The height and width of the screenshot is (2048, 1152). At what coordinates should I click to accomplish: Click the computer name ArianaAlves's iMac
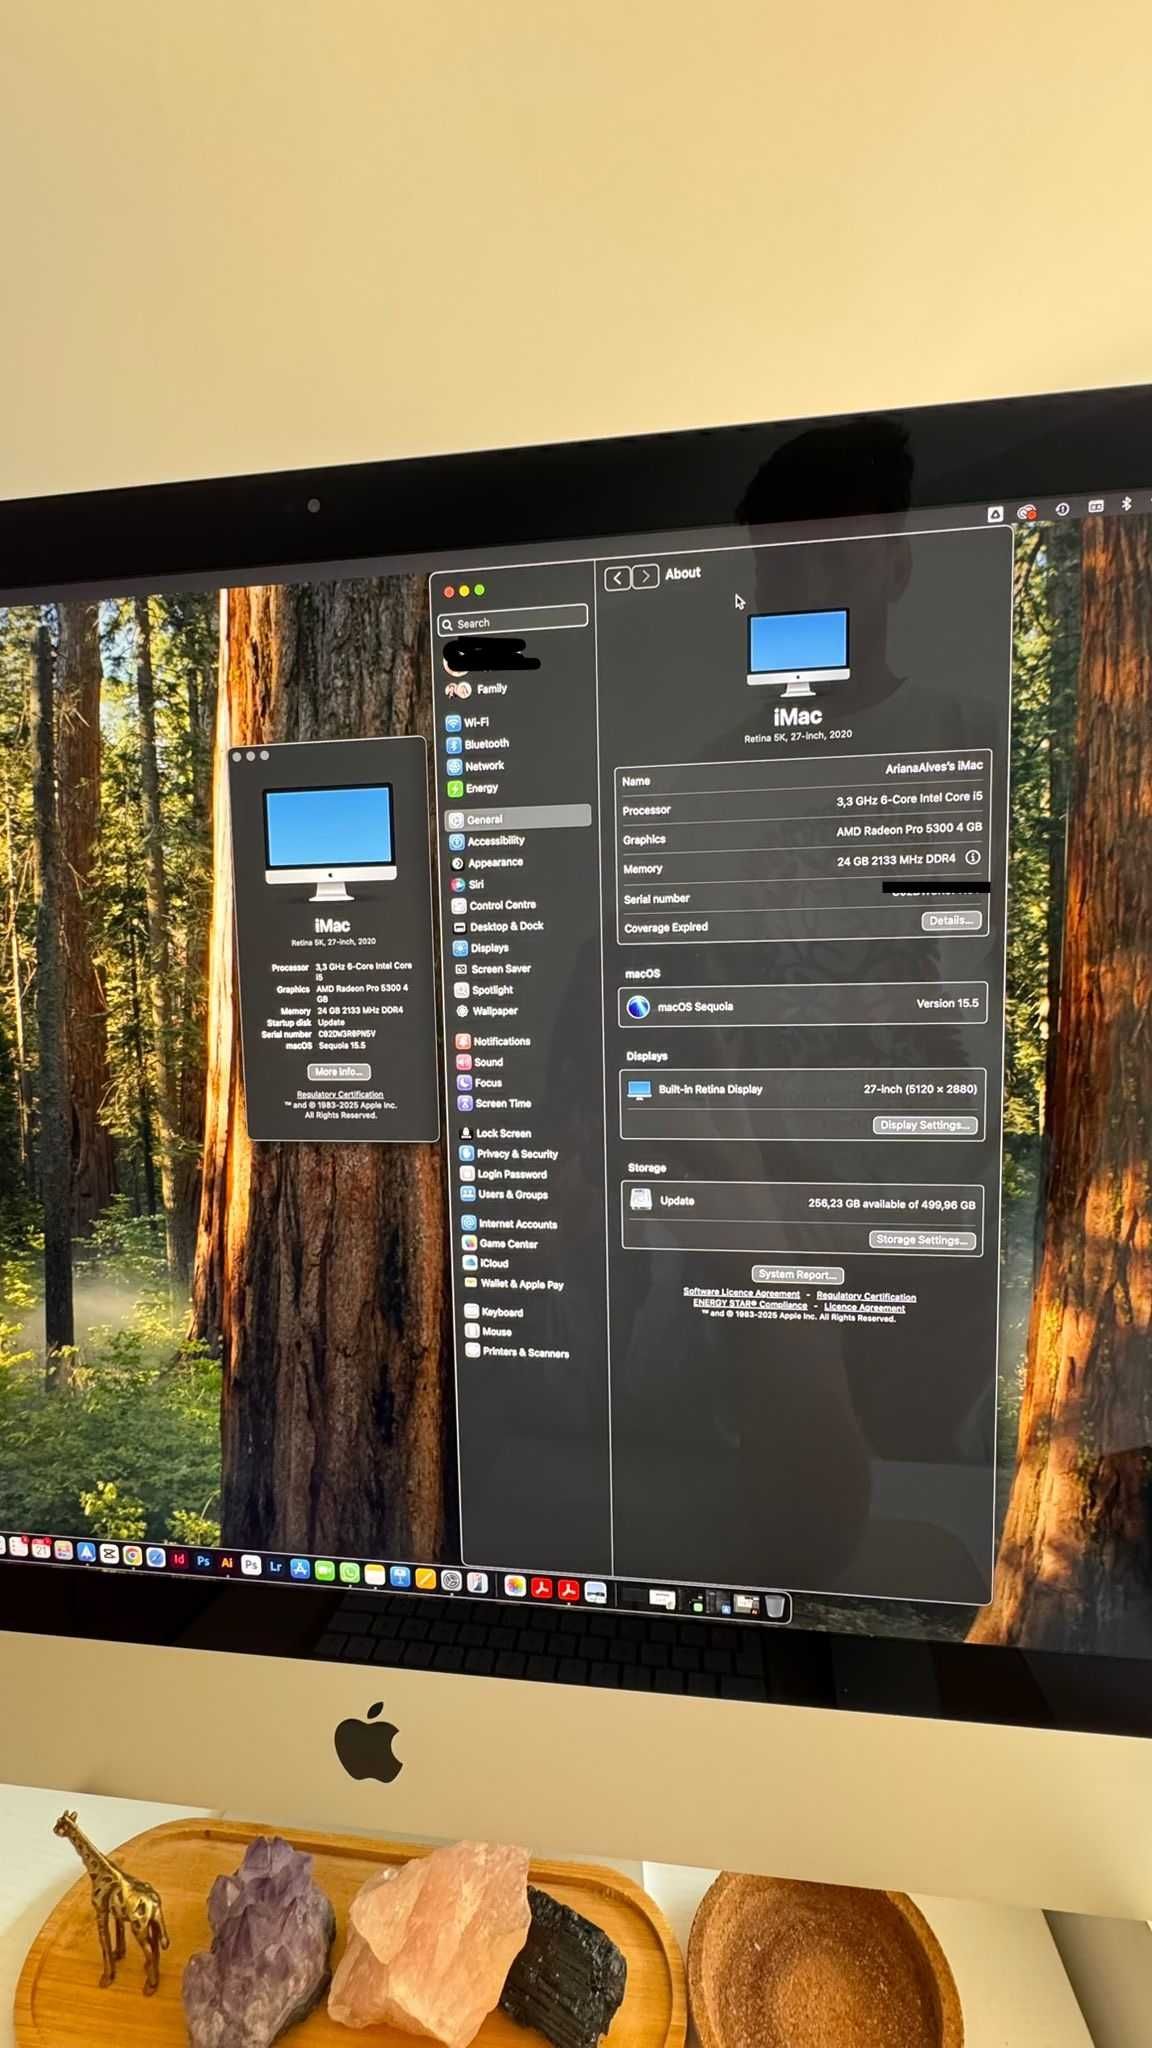(933, 766)
